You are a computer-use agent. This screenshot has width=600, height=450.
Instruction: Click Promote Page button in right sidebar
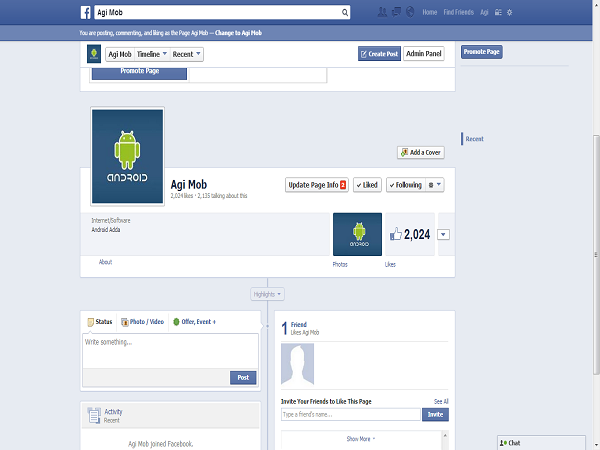pos(481,52)
